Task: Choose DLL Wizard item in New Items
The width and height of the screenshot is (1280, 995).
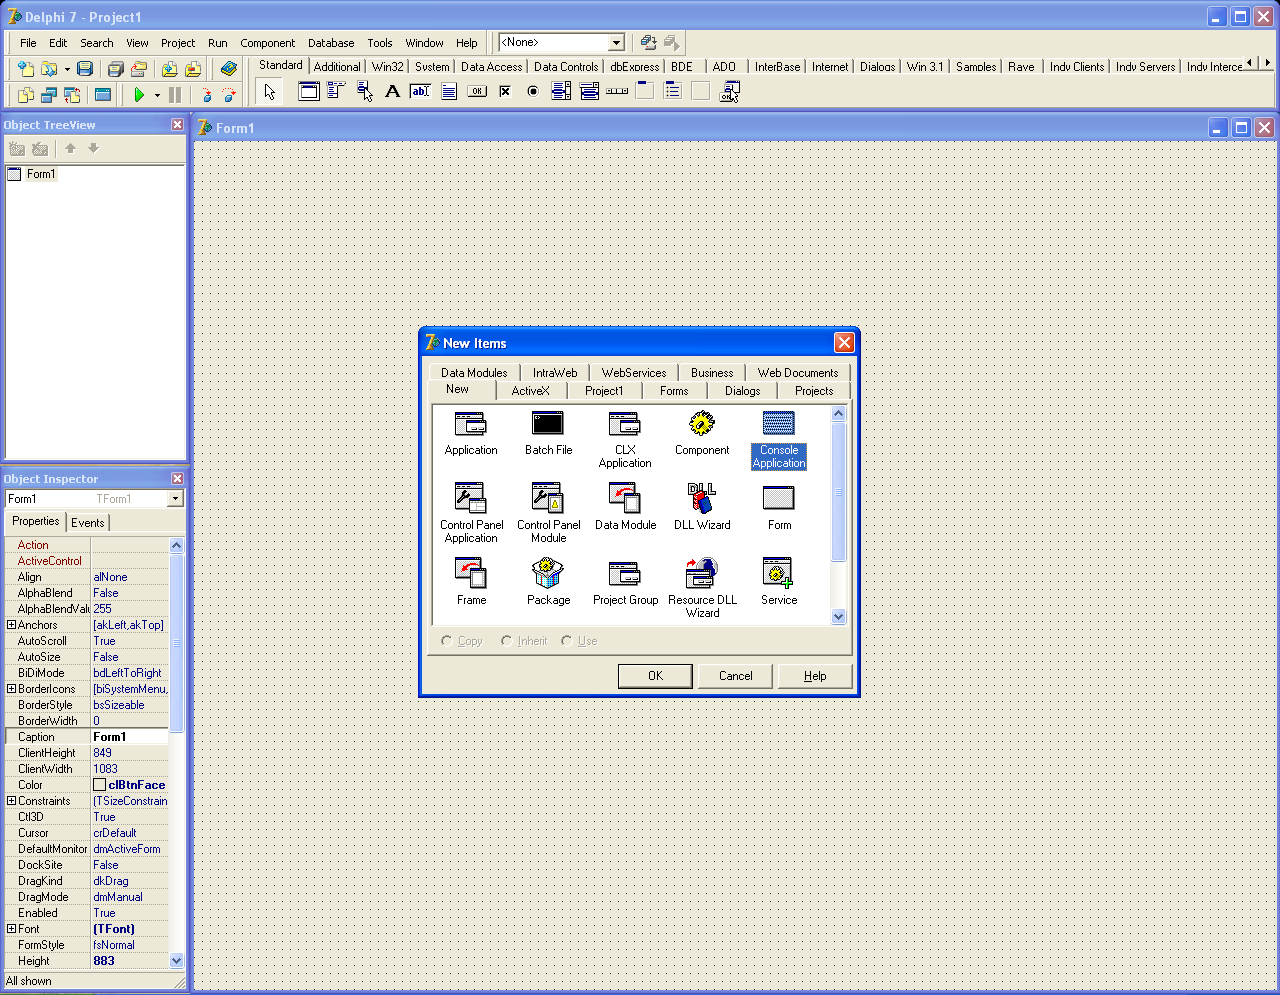Action: click(702, 507)
